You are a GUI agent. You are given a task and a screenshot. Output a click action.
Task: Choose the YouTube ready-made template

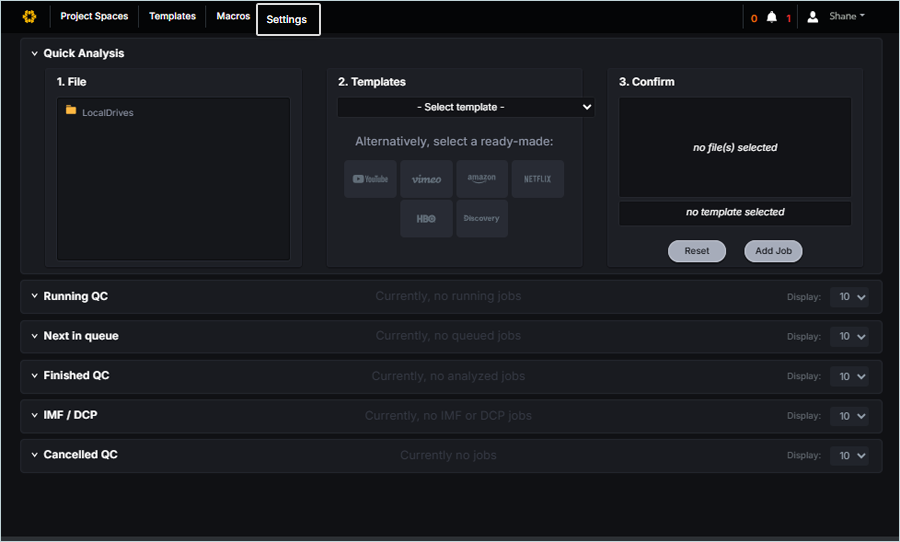(370, 179)
